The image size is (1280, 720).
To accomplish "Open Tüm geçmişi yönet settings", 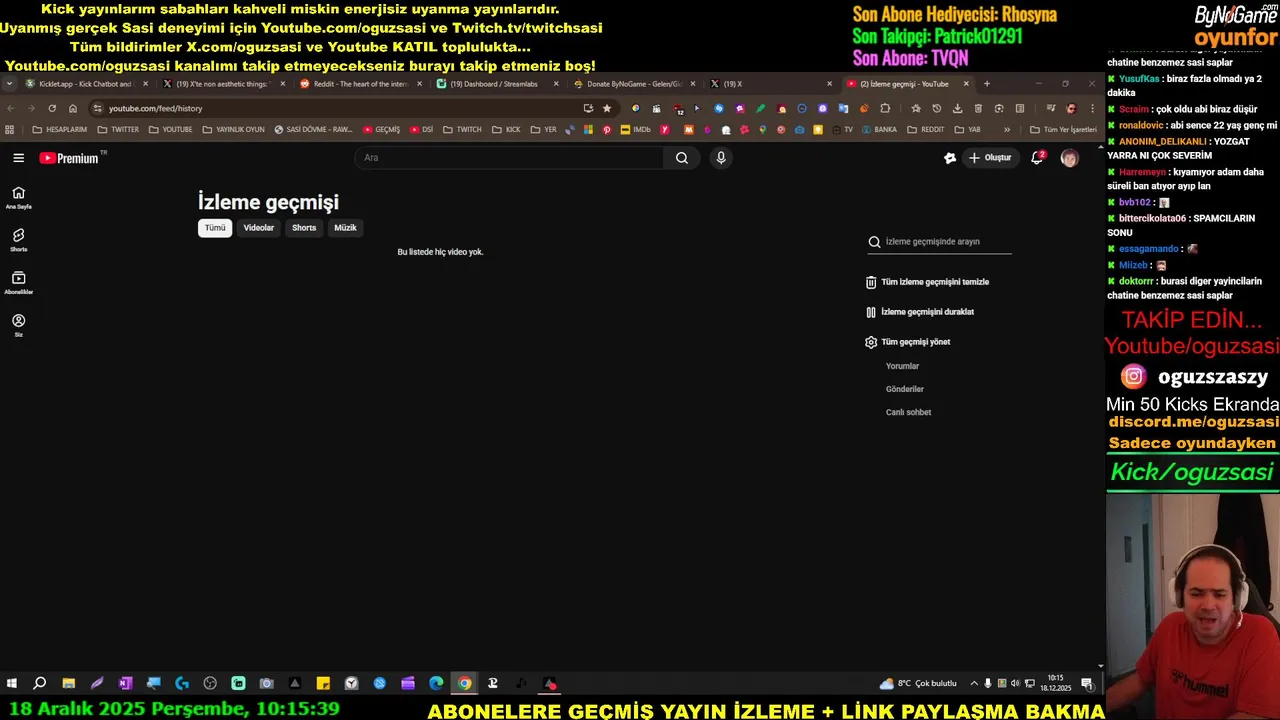I will [908, 342].
